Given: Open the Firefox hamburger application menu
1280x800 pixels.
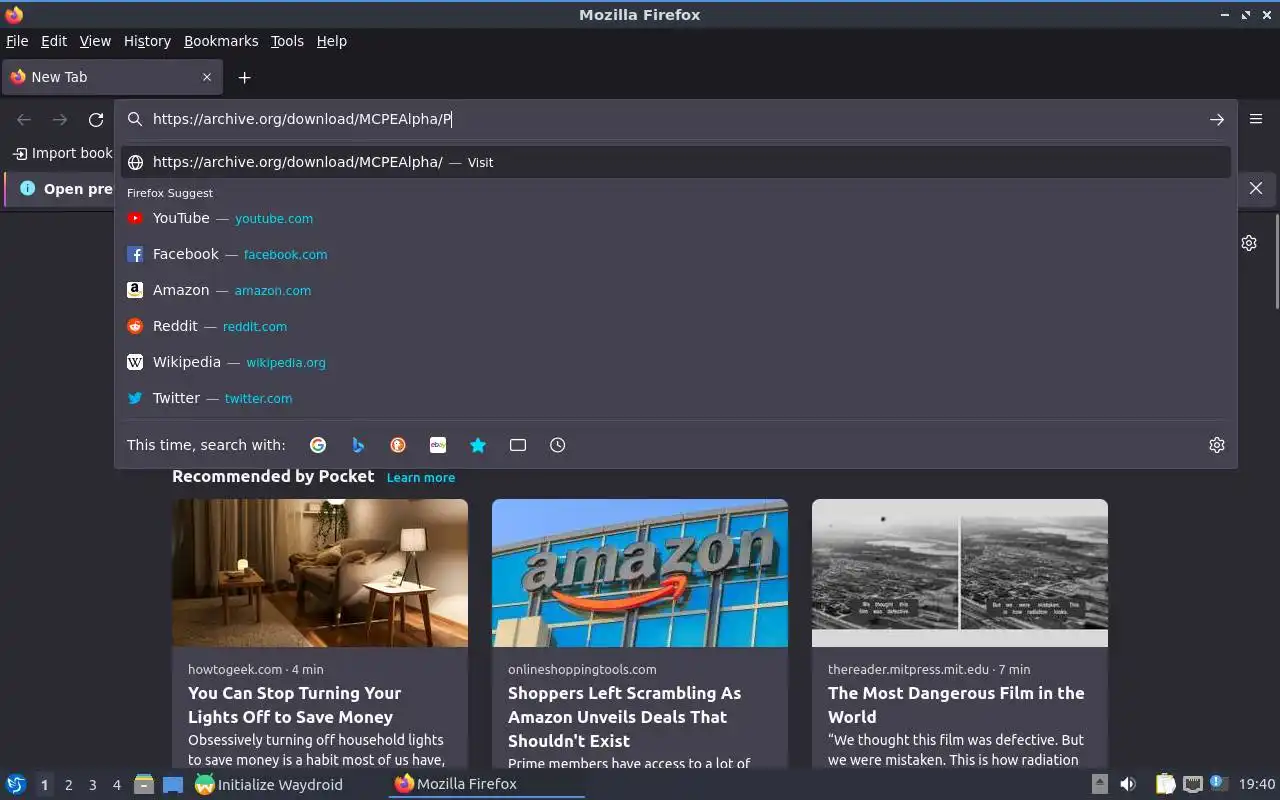Looking at the screenshot, I should coord(1256,119).
